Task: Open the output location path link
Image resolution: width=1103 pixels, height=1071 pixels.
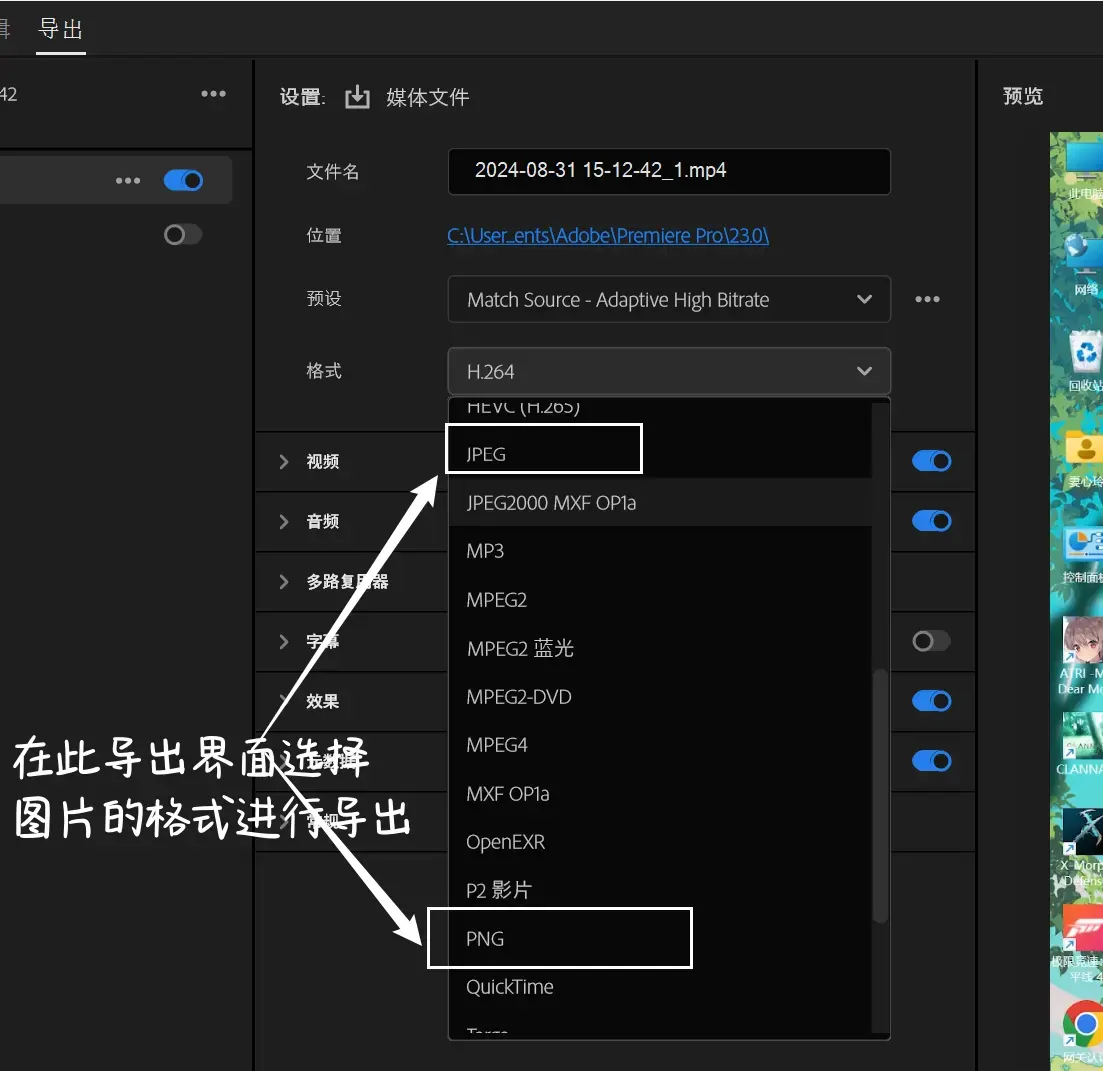Action: coord(608,236)
